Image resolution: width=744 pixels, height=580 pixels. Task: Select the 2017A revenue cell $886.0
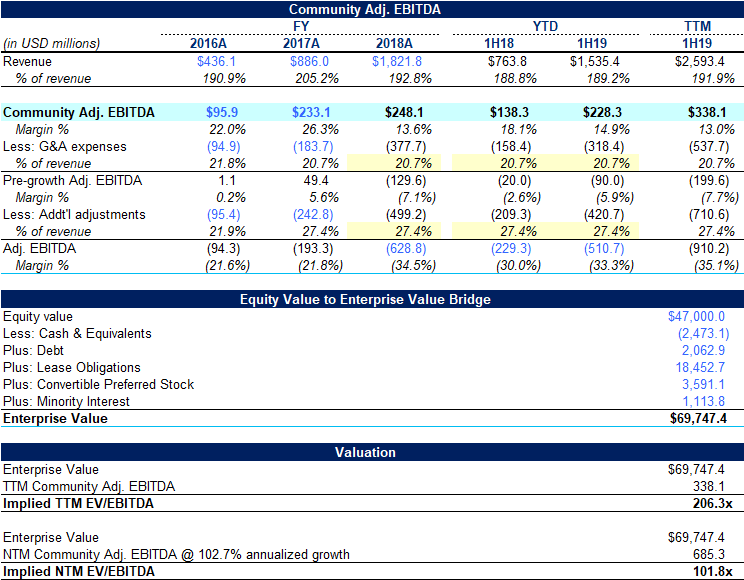click(309, 62)
